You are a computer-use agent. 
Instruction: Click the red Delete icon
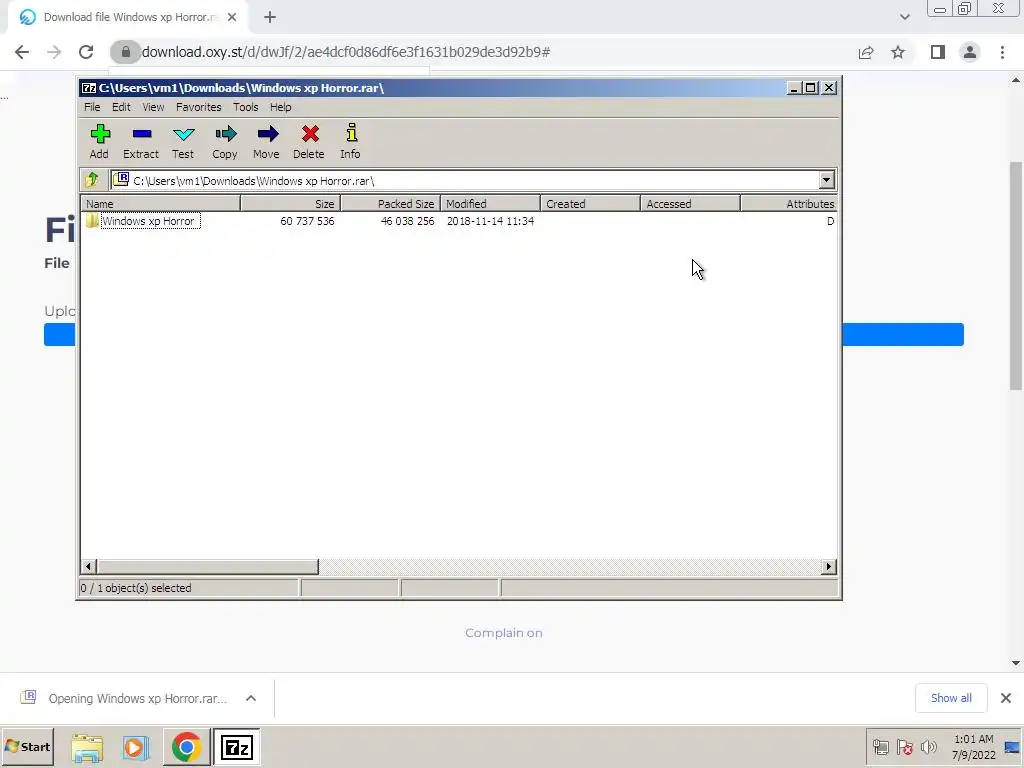pyautogui.click(x=309, y=142)
